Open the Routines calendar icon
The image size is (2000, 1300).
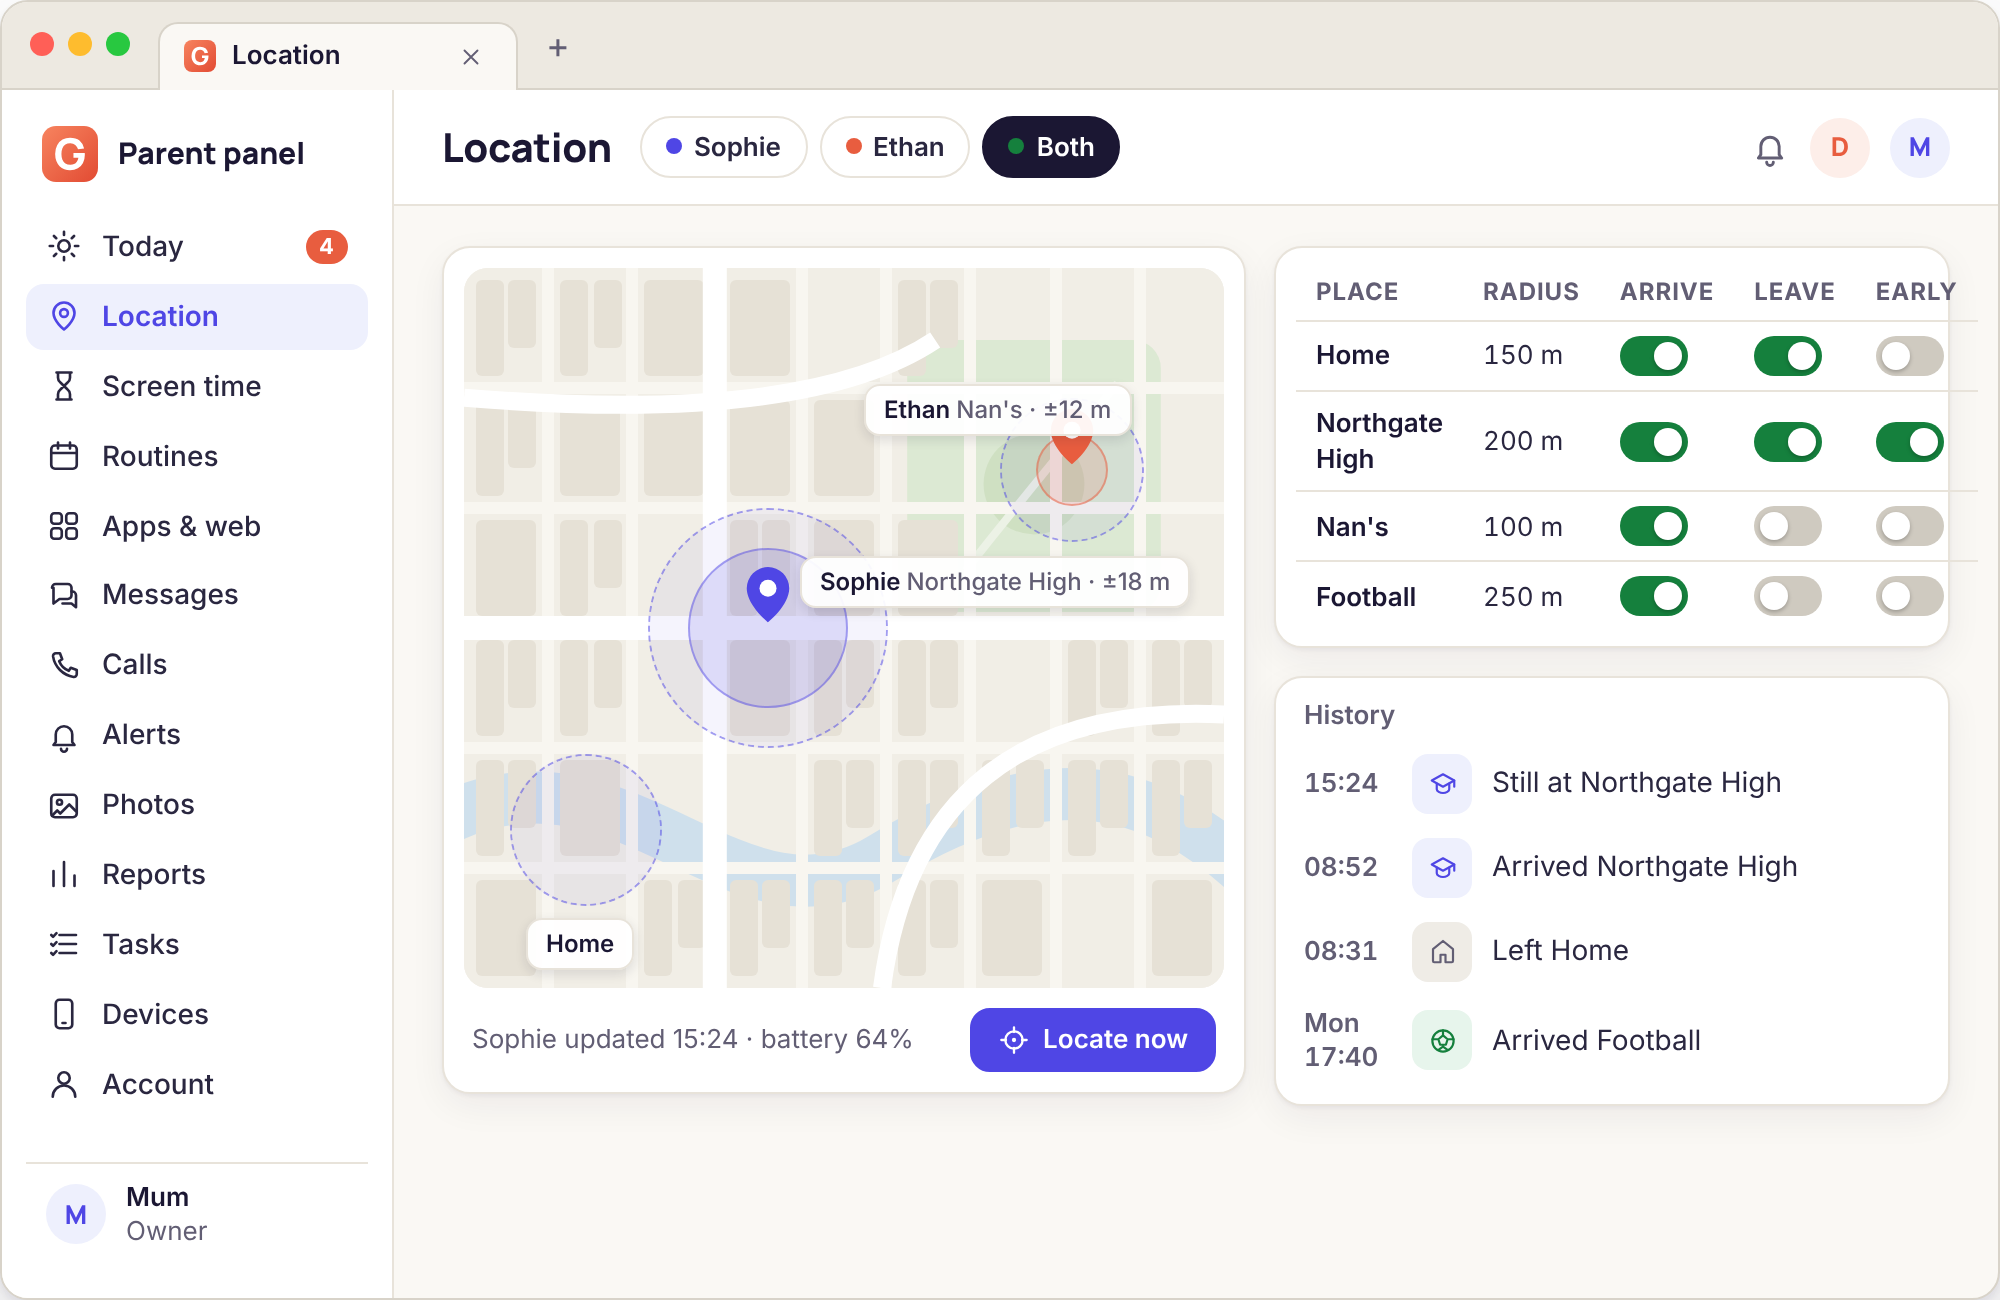pyautogui.click(x=64, y=456)
